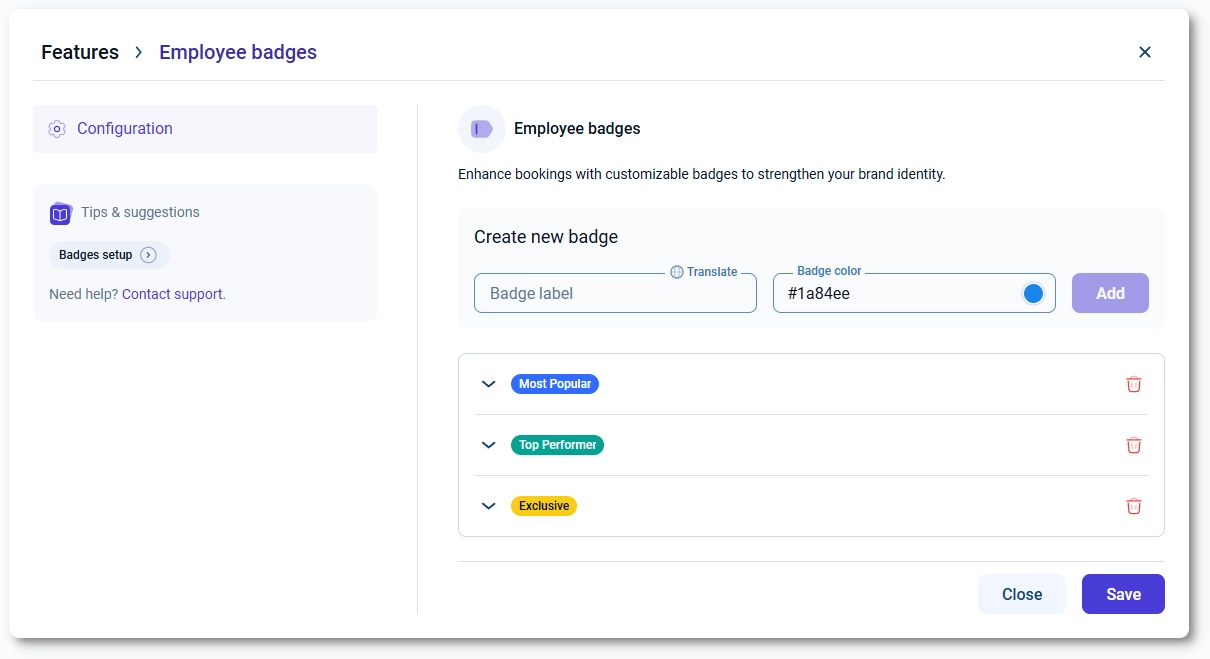1210x659 pixels.
Task: Click the Employee badges tag icon
Action: [x=482, y=129]
